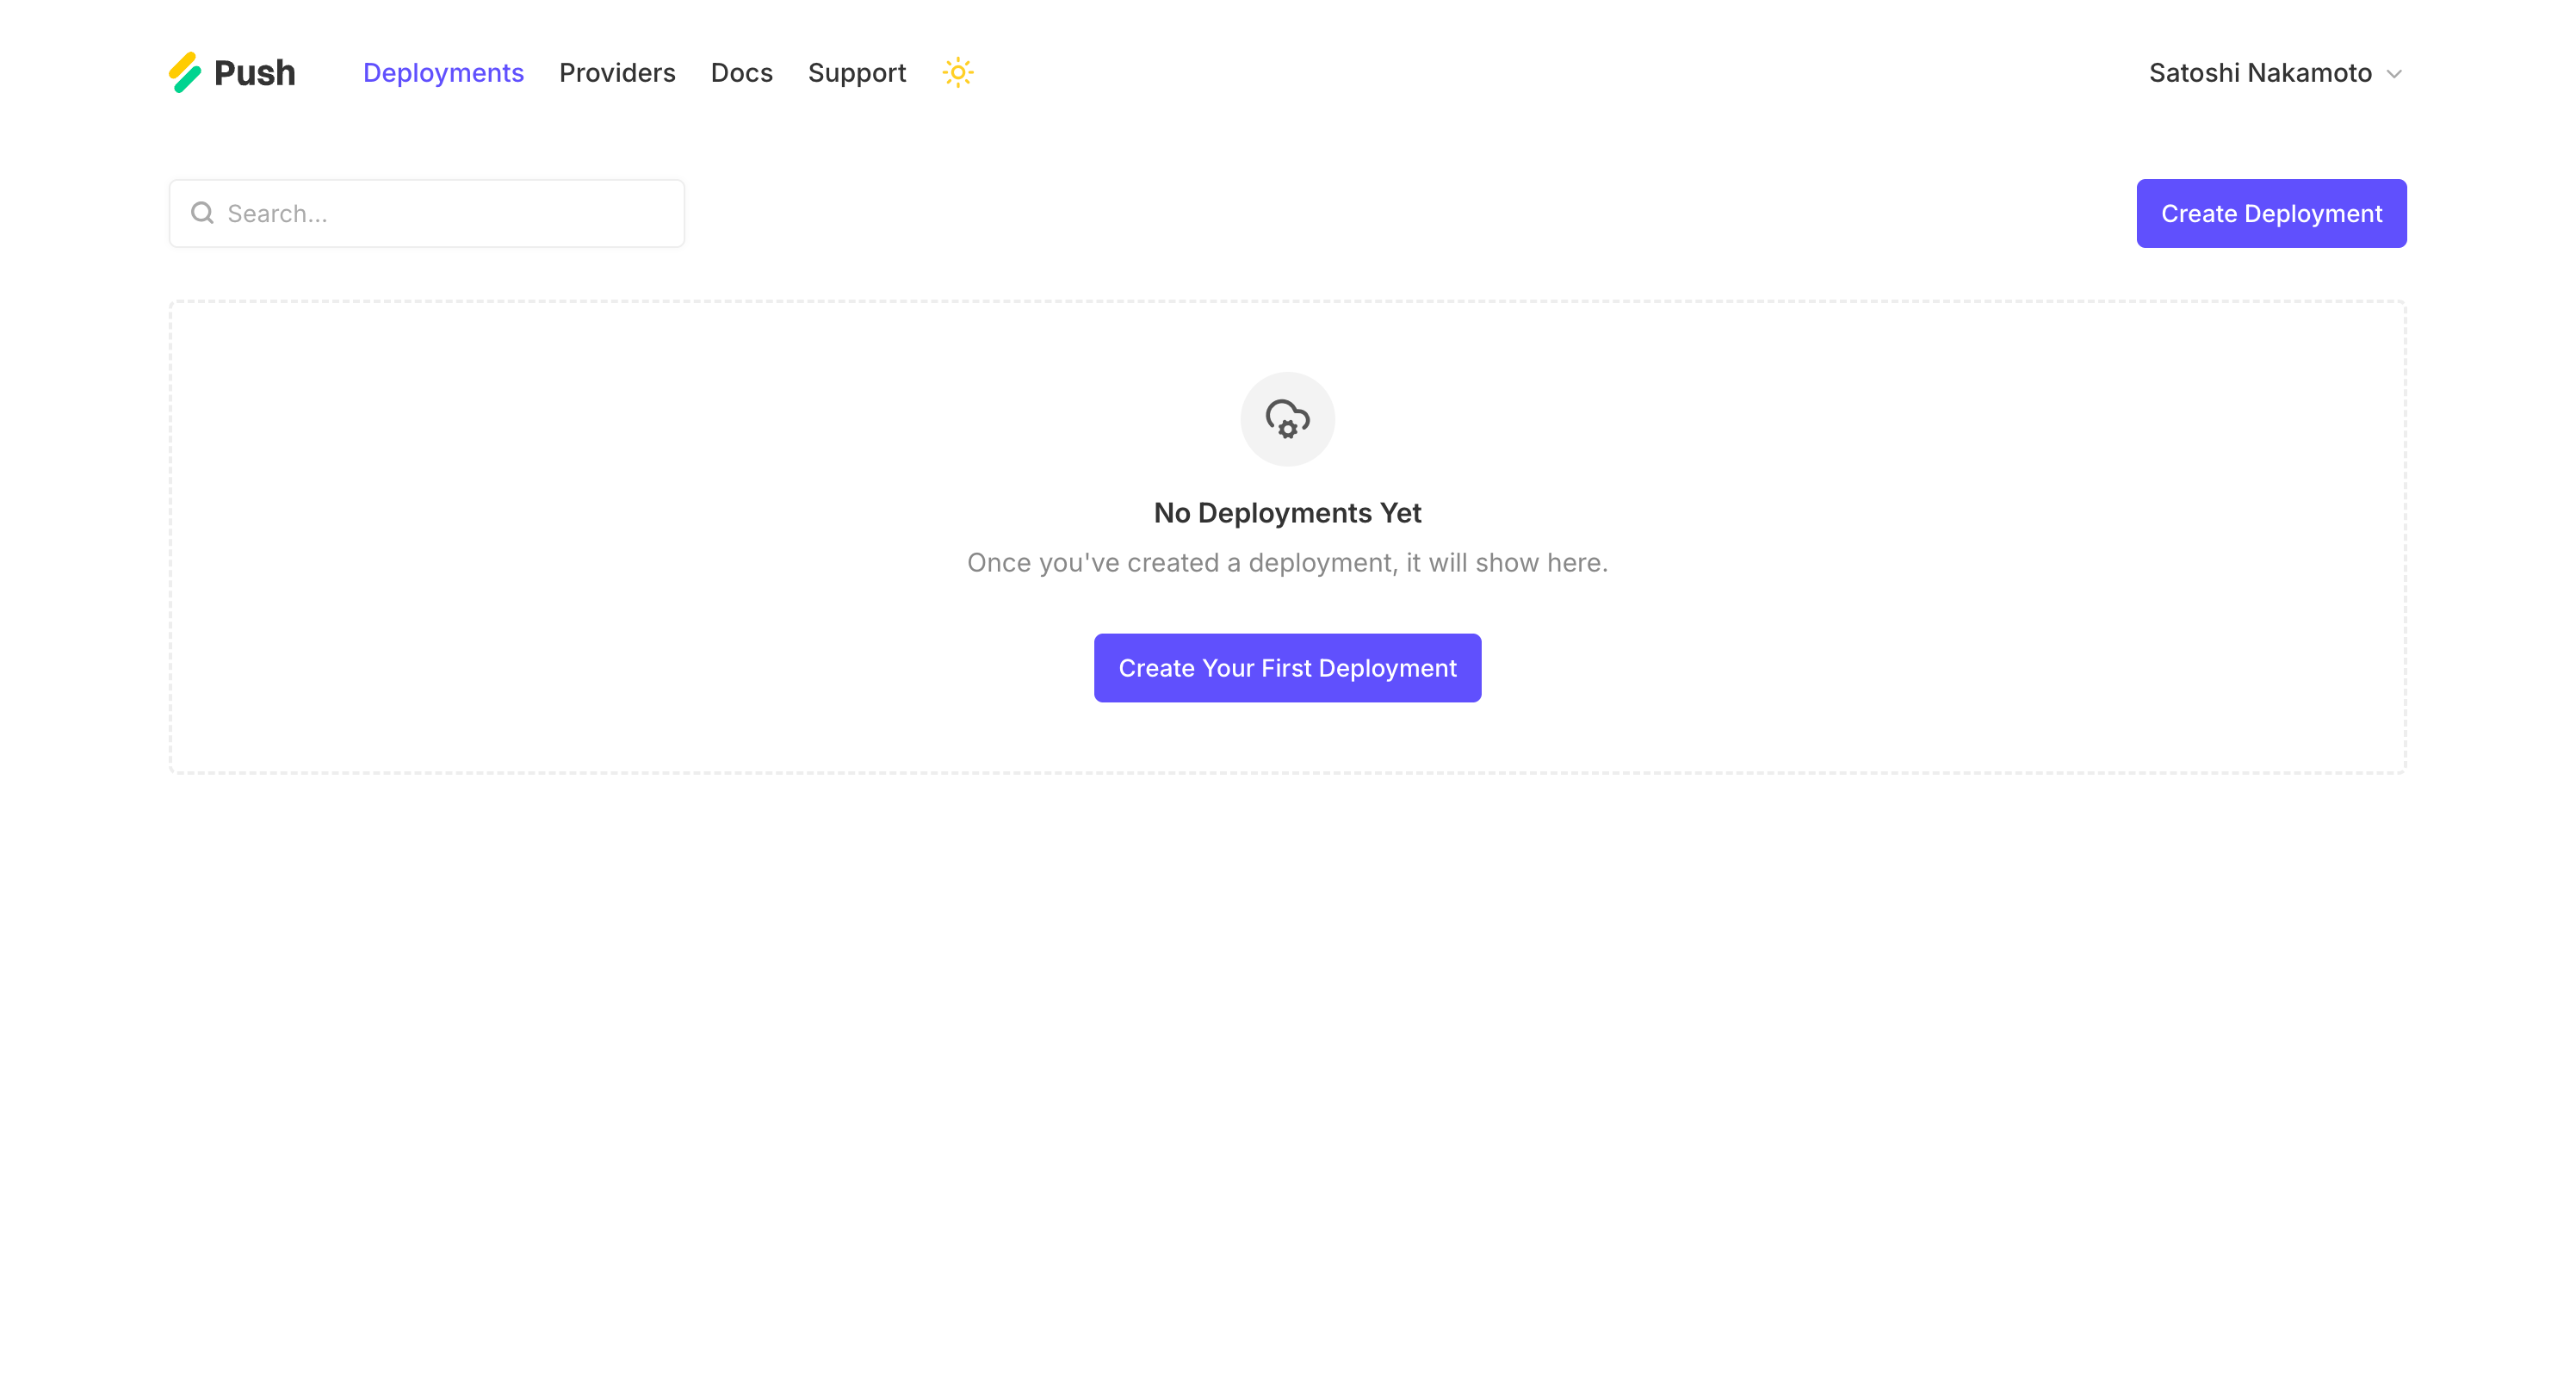The image size is (2576, 1398).
Task: Open the Deployments nav tab
Action: [x=443, y=73]
